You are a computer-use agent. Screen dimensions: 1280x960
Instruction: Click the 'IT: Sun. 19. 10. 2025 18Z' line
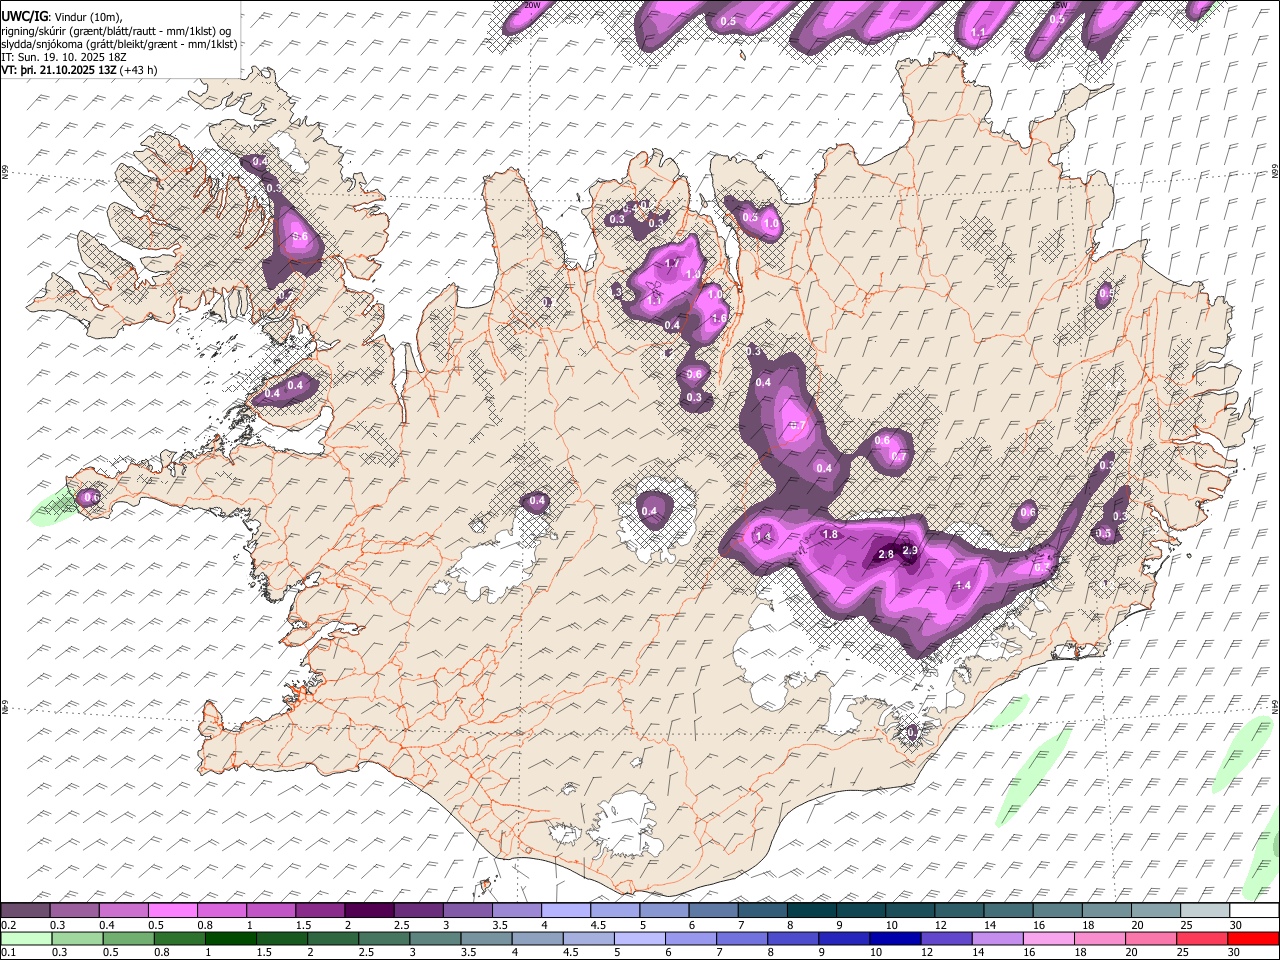pyautogui.click(x=63, y=57)
